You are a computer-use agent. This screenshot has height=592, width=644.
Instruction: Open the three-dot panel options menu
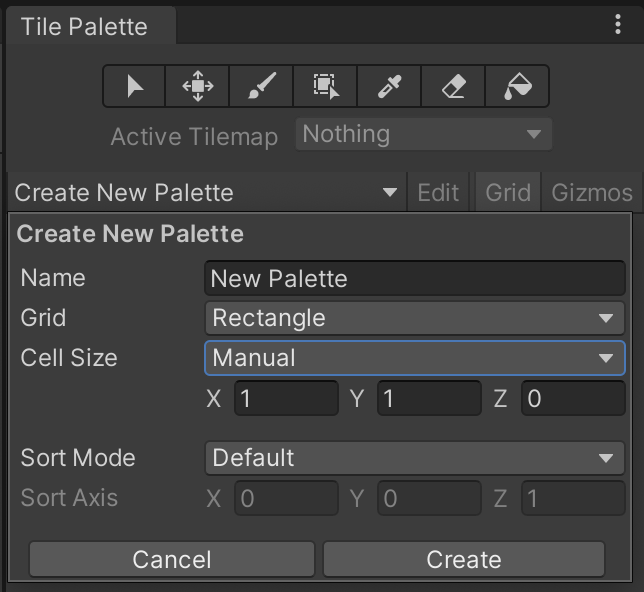click(x=618, y=25)
